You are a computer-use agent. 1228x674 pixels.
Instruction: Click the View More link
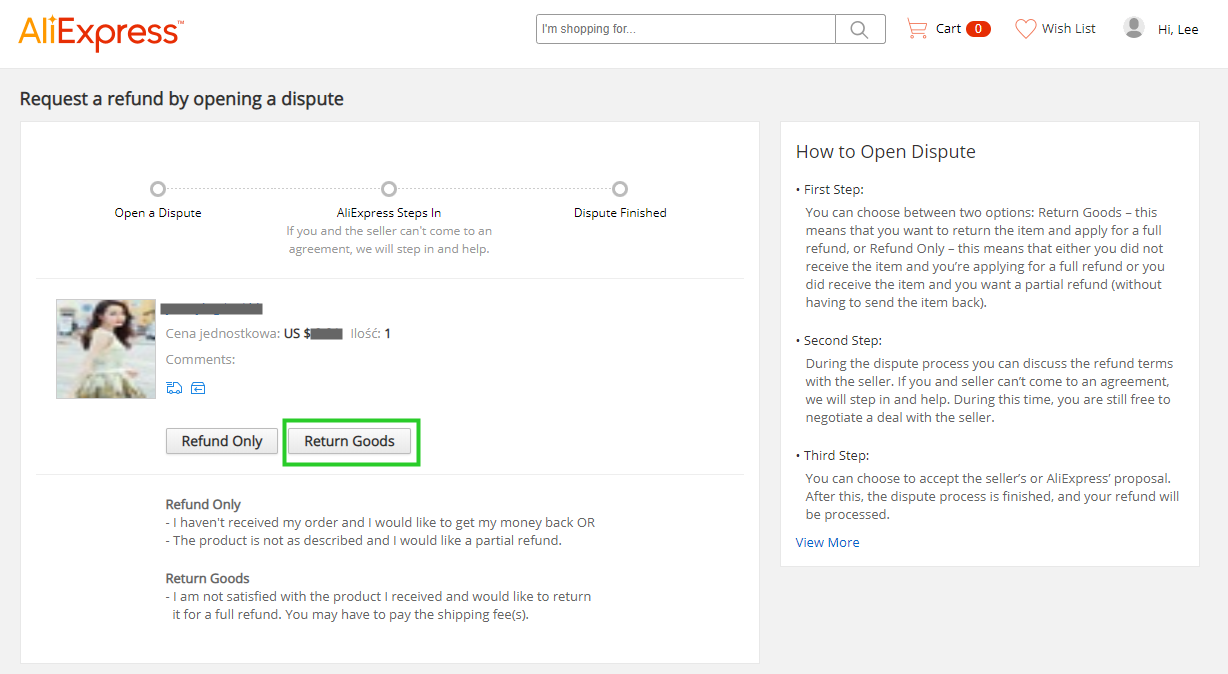[827, 542]
